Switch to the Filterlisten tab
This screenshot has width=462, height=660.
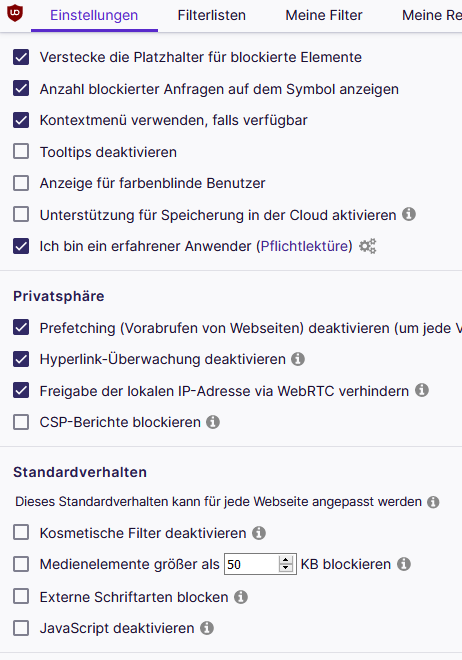tap(212, 15)
